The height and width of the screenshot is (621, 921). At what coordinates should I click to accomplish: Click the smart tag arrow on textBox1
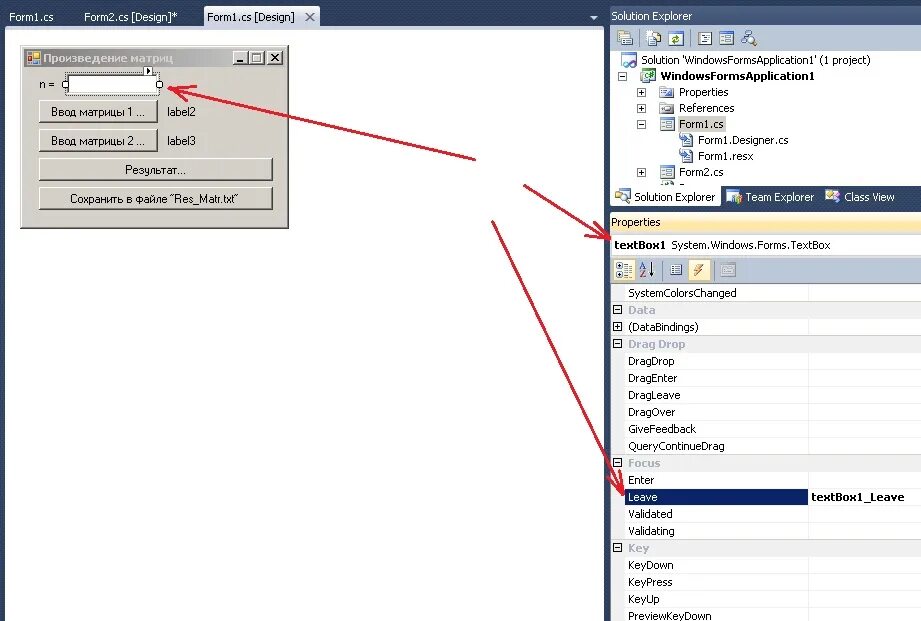[149, 71]
